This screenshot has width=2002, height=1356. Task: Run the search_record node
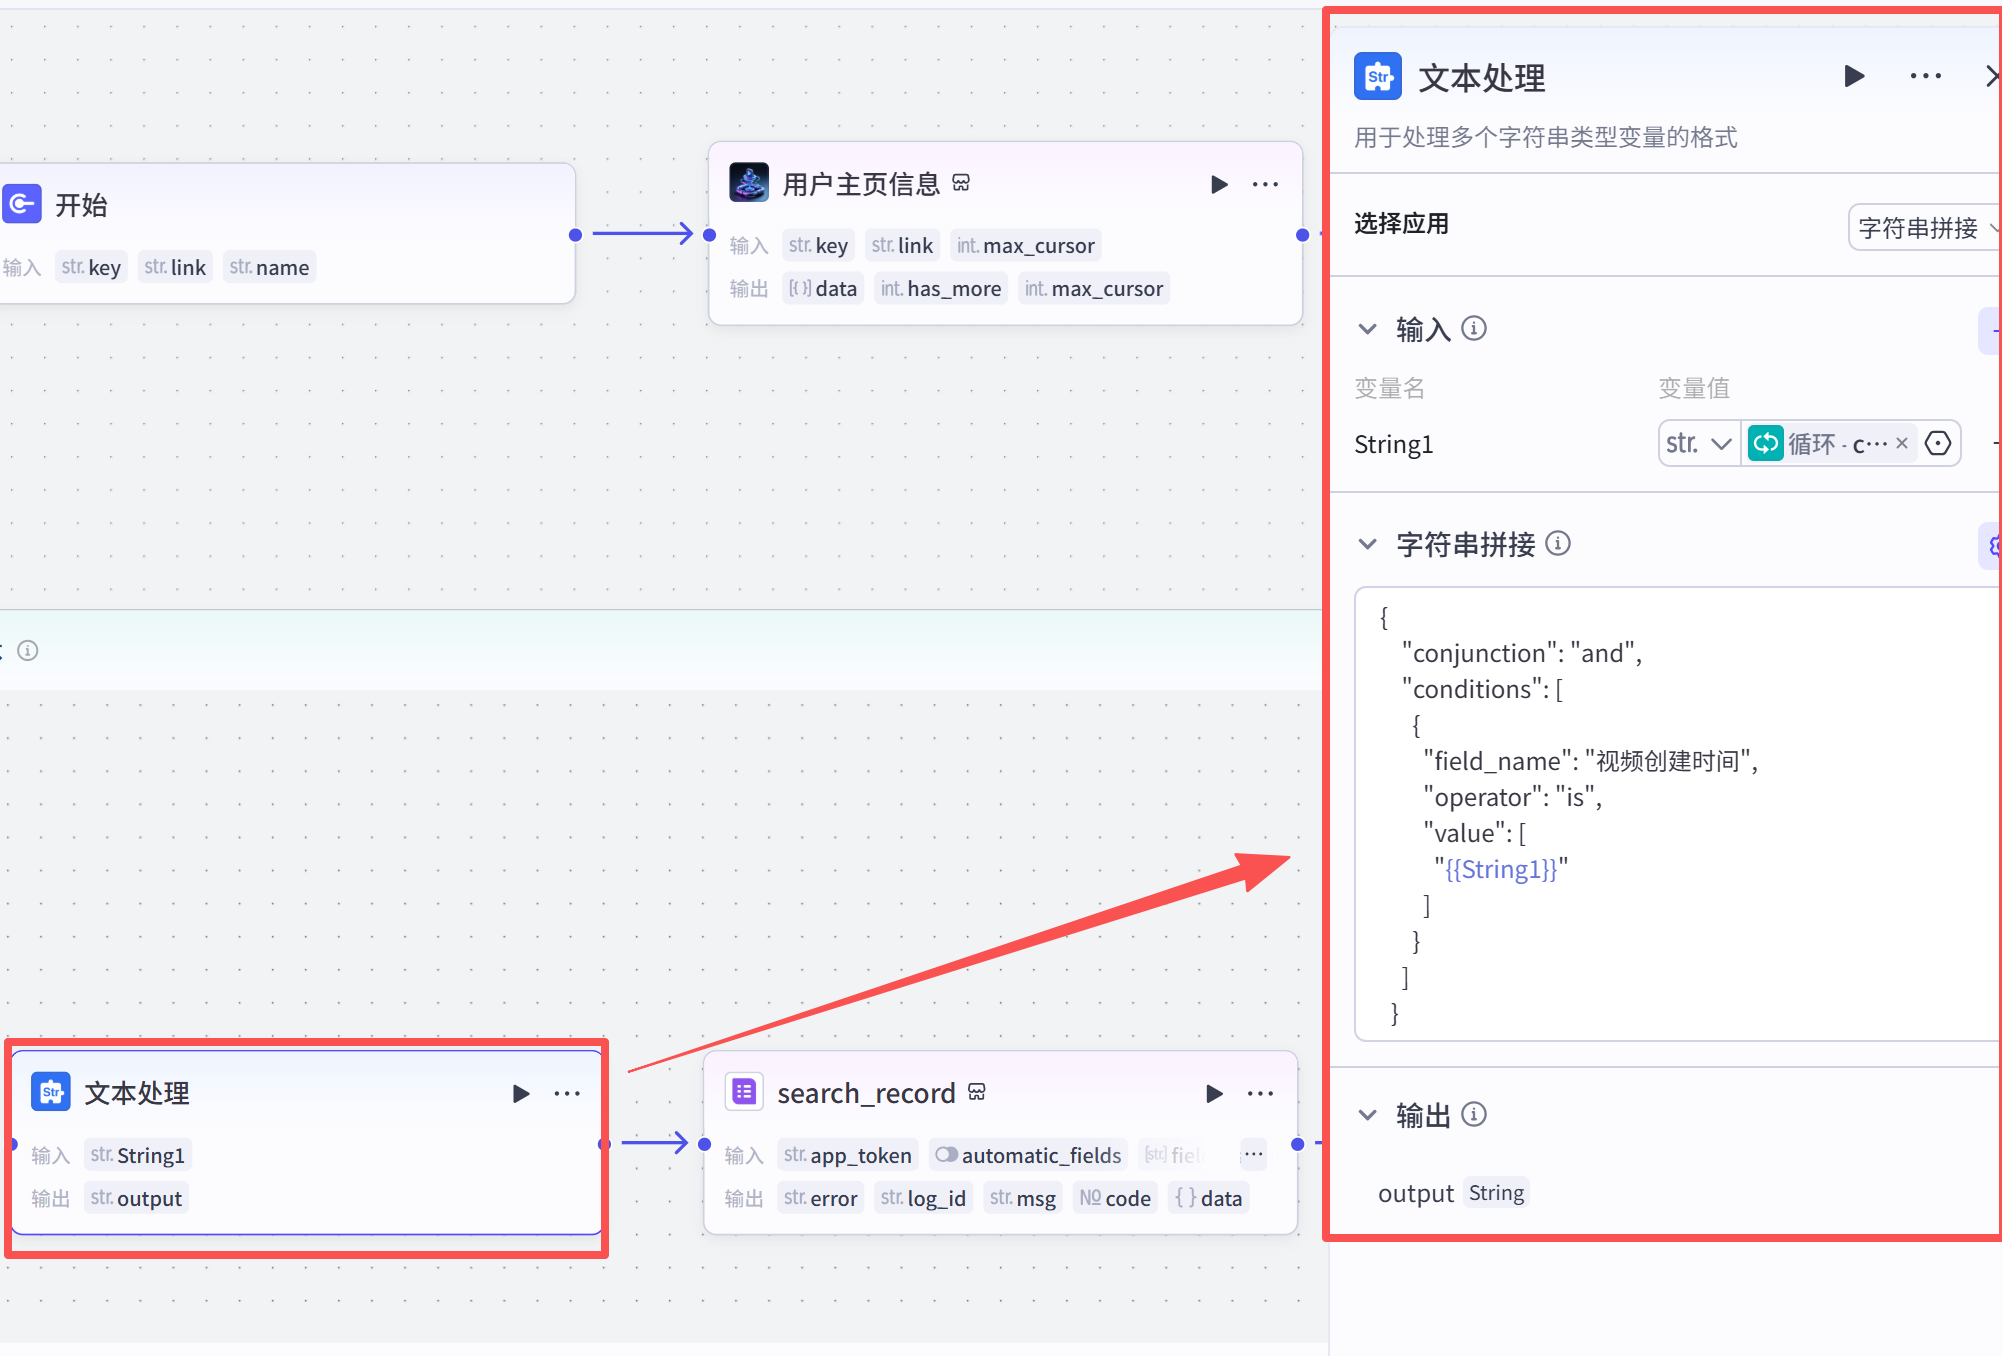(1214, 1093)
